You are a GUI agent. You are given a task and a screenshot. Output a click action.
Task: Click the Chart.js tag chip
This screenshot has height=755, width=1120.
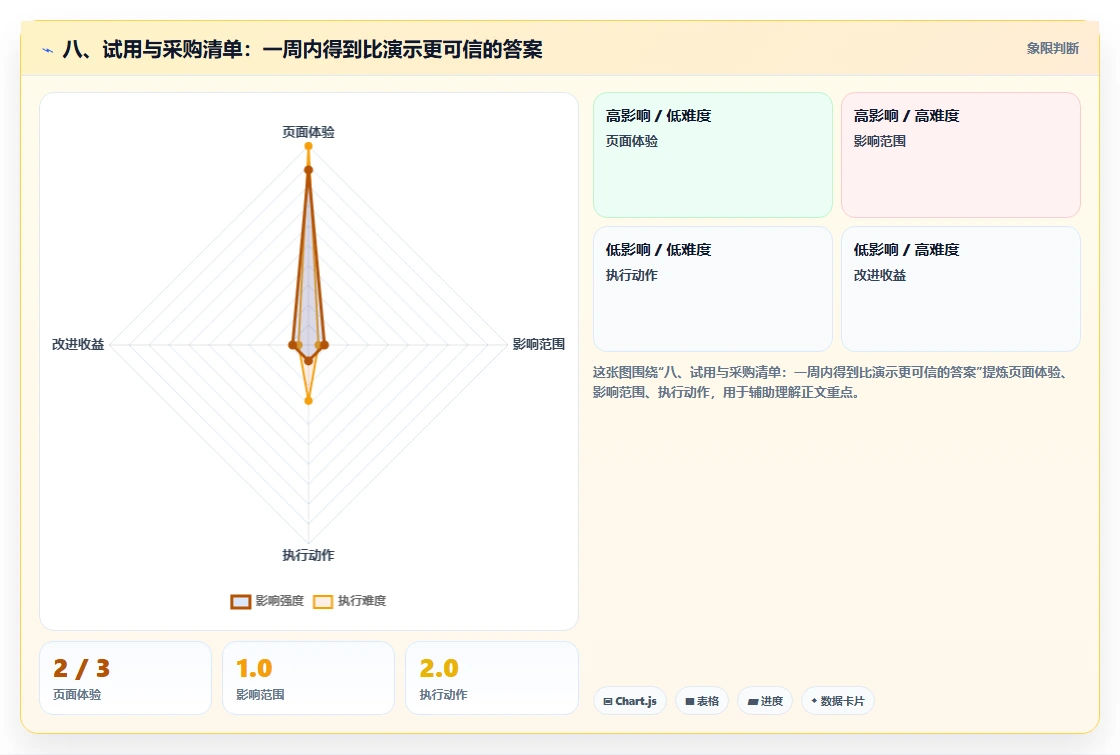tap(630, 701)
